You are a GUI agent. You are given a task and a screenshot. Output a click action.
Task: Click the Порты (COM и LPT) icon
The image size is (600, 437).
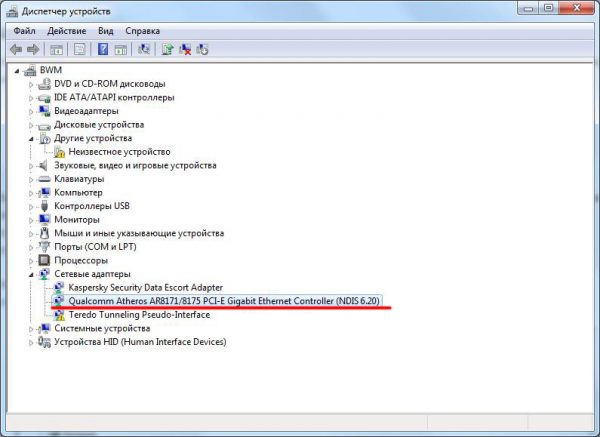[x=44, y=247]
